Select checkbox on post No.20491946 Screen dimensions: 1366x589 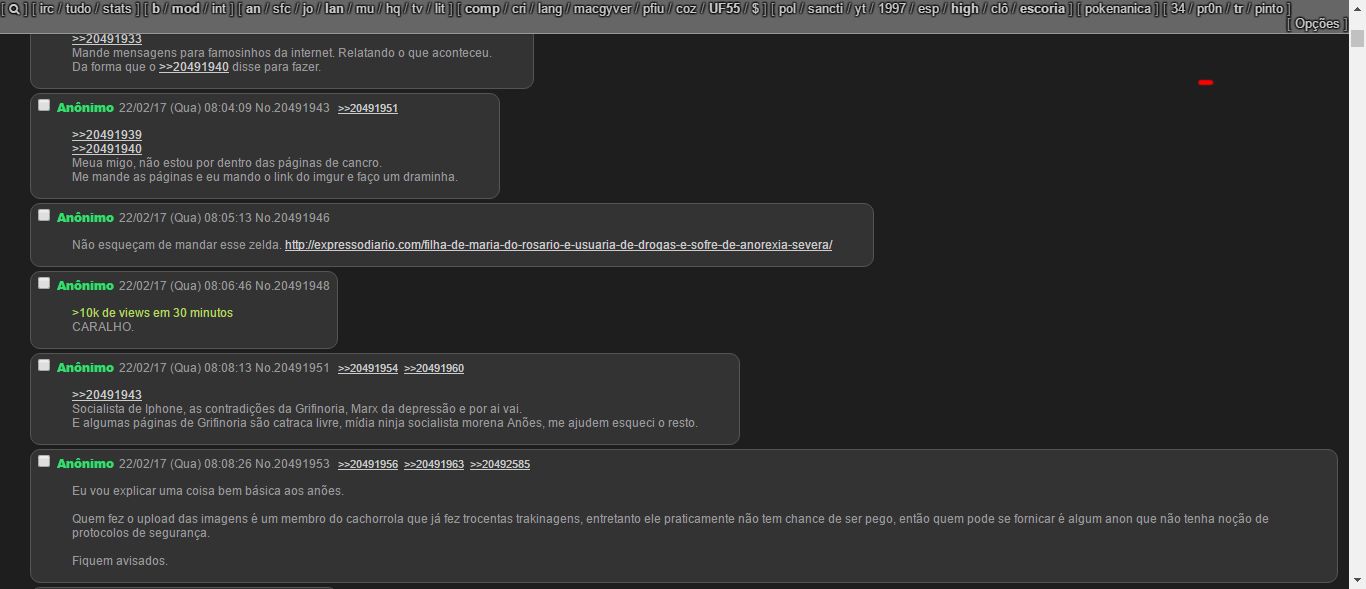tap(44, 215)
